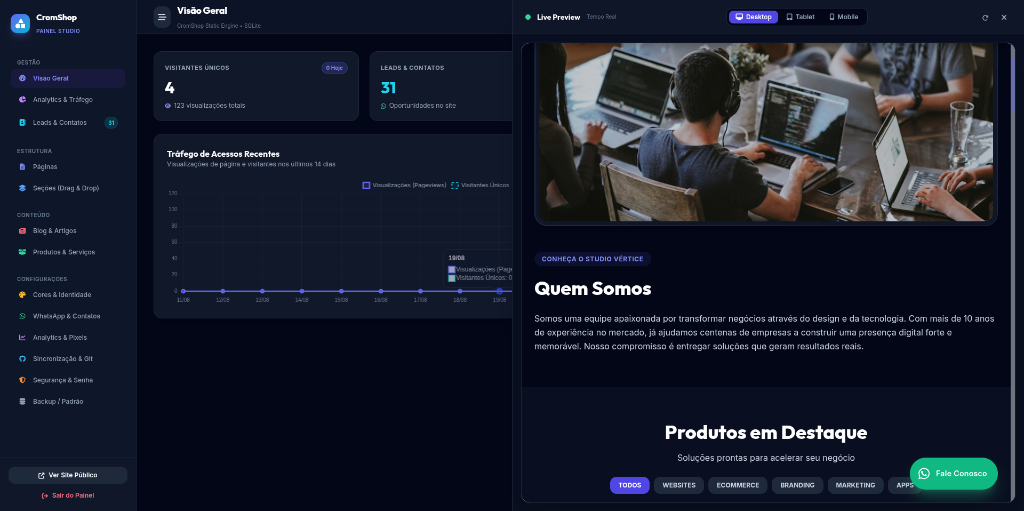1024x511 pixels.
Task: Select the BRANDING product filter
Action: 797,486
